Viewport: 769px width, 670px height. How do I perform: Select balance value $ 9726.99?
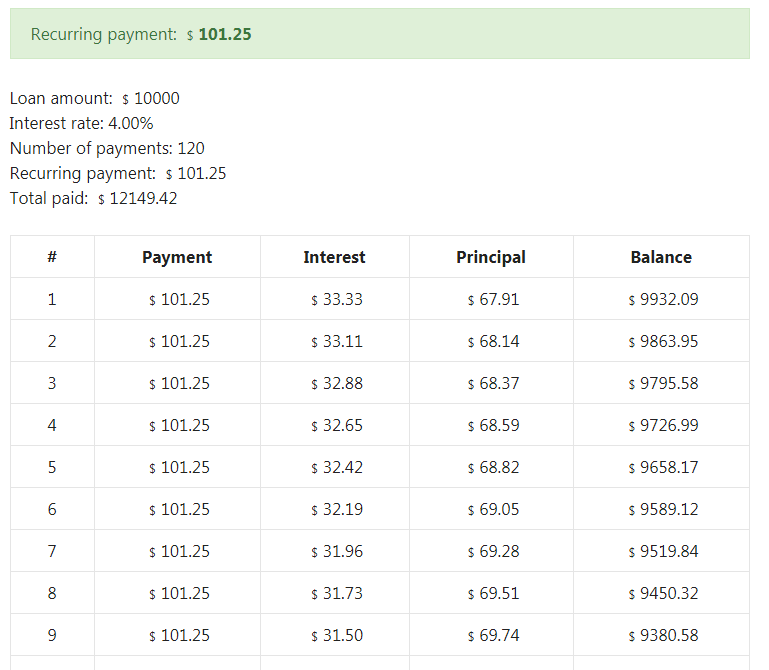tap(664, 425)
